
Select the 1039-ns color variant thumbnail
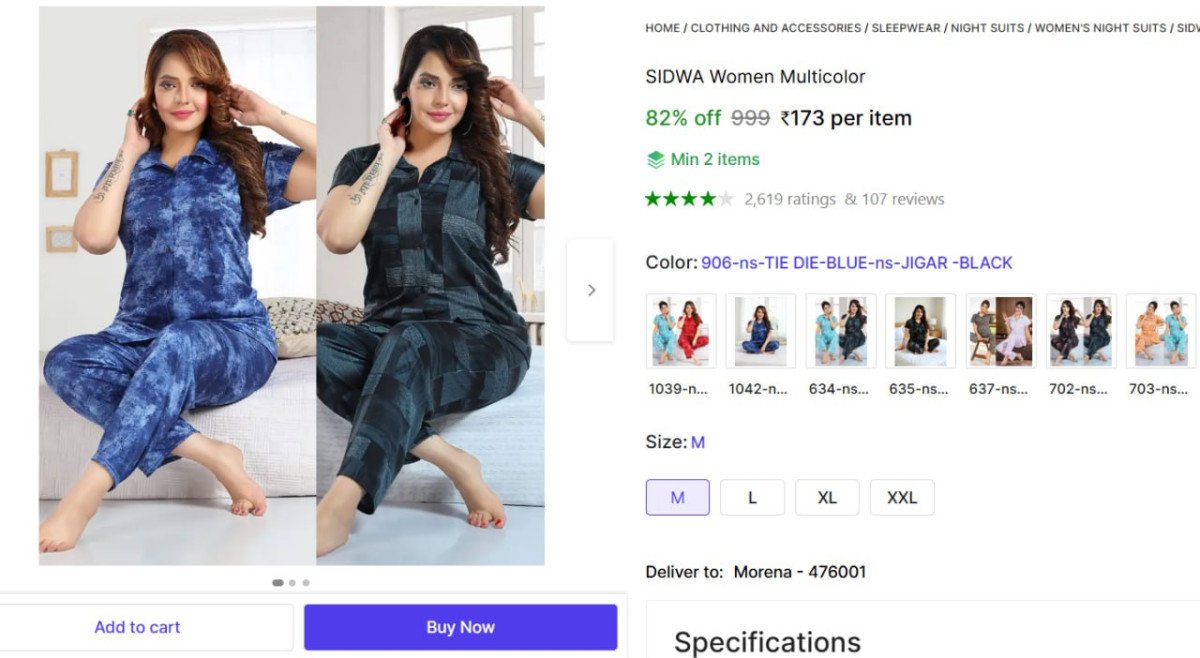coord(681,331)
